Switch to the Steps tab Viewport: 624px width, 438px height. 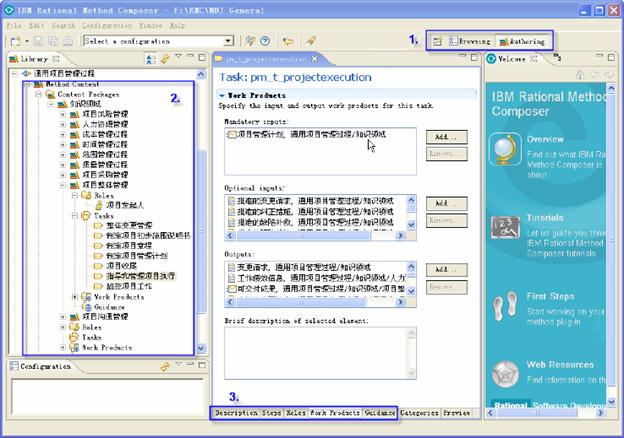(x=271, y=413)
